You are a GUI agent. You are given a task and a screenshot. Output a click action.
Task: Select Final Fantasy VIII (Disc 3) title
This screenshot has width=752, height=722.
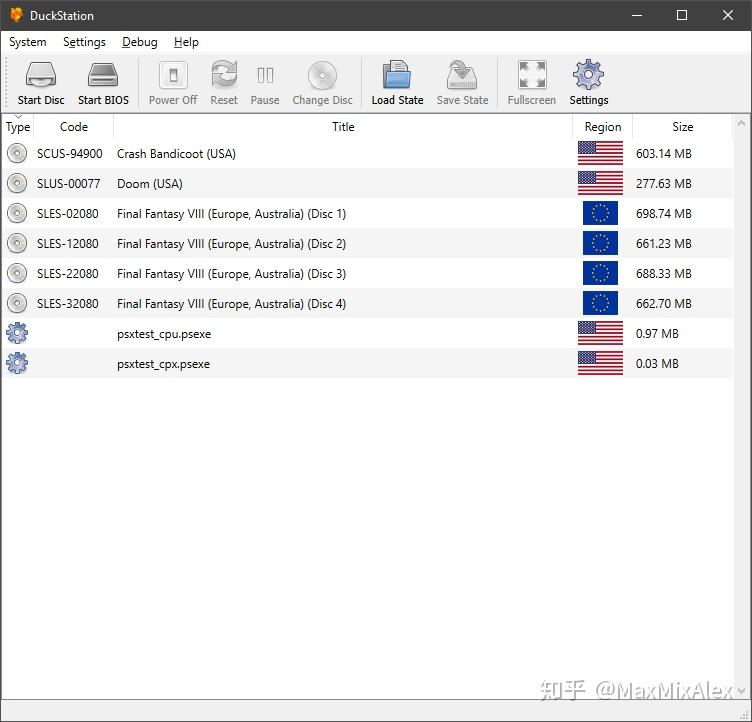[231, 273]
